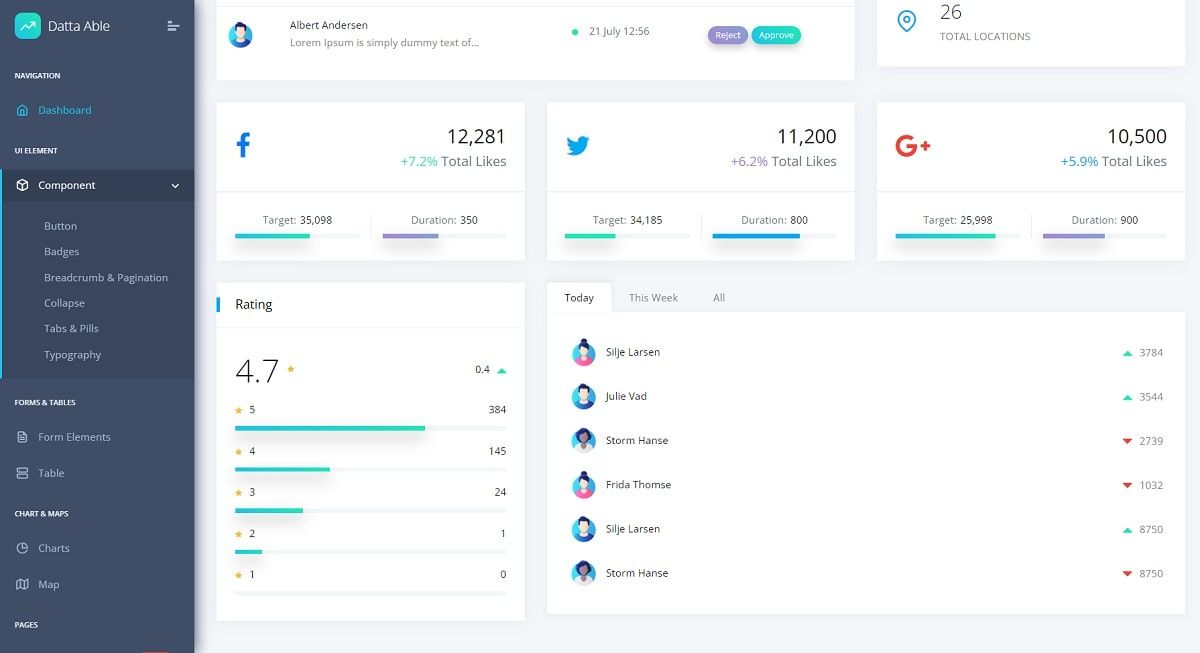Image resolution: width=1200 pixels, height=653 pixels.
Task: Select the Today tab
Action: (578, 297)
